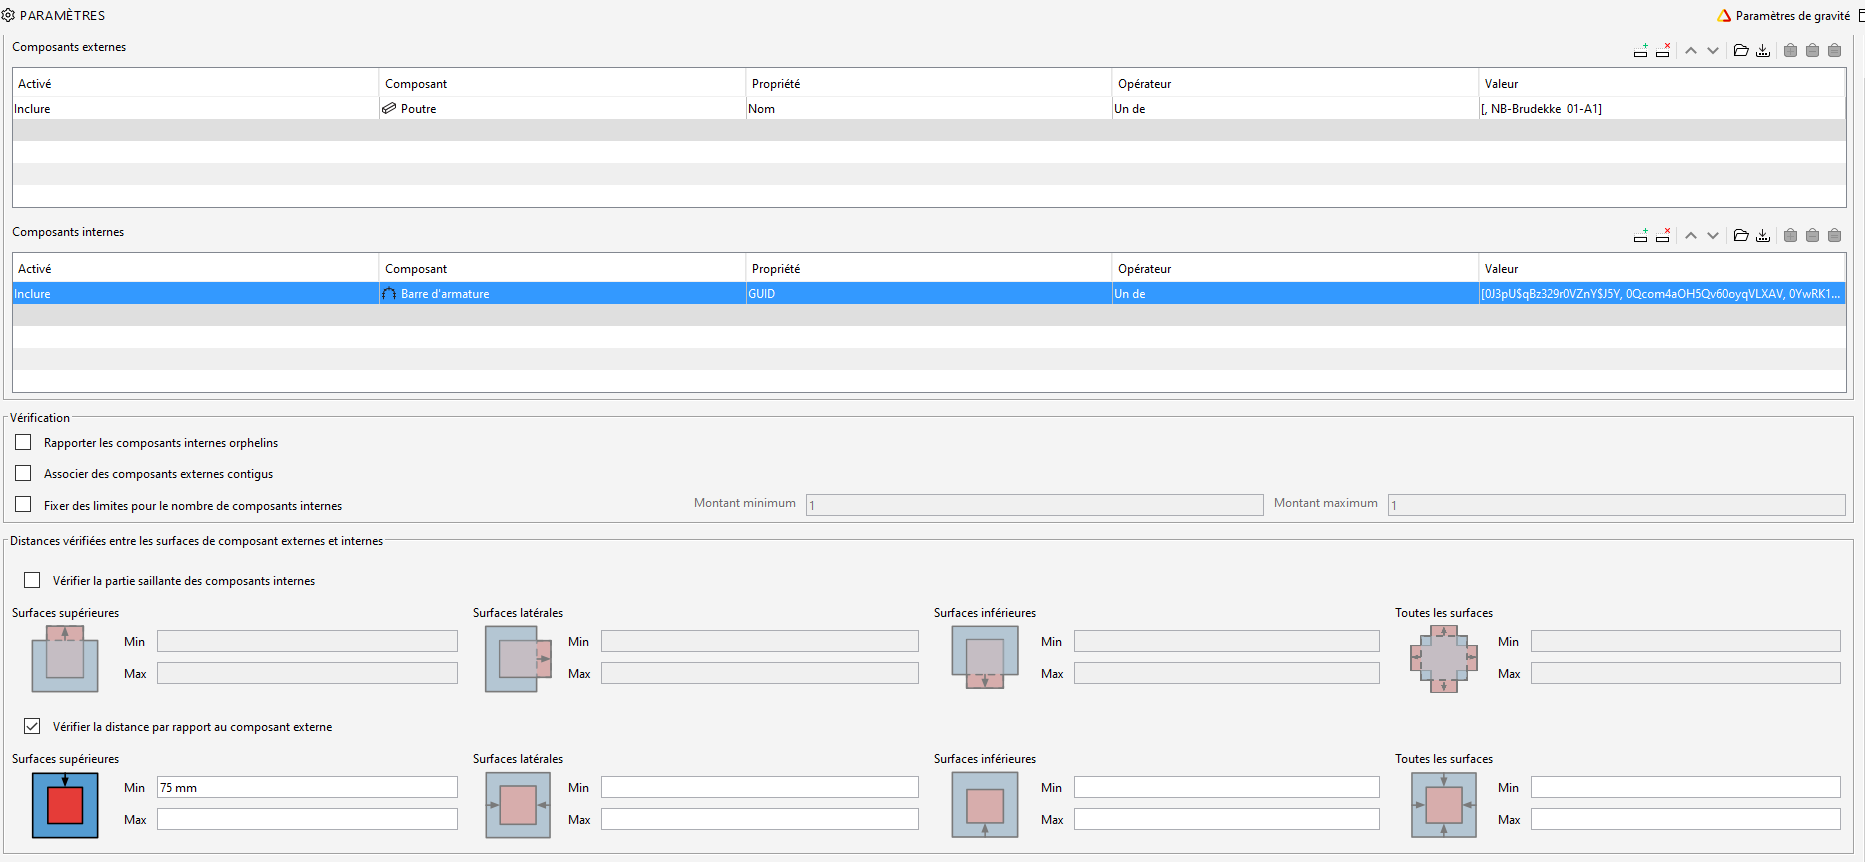Click external-distance Toutes les surfaces Min field
Viewport: 1865px width, 862px height.
[1686, 787]
